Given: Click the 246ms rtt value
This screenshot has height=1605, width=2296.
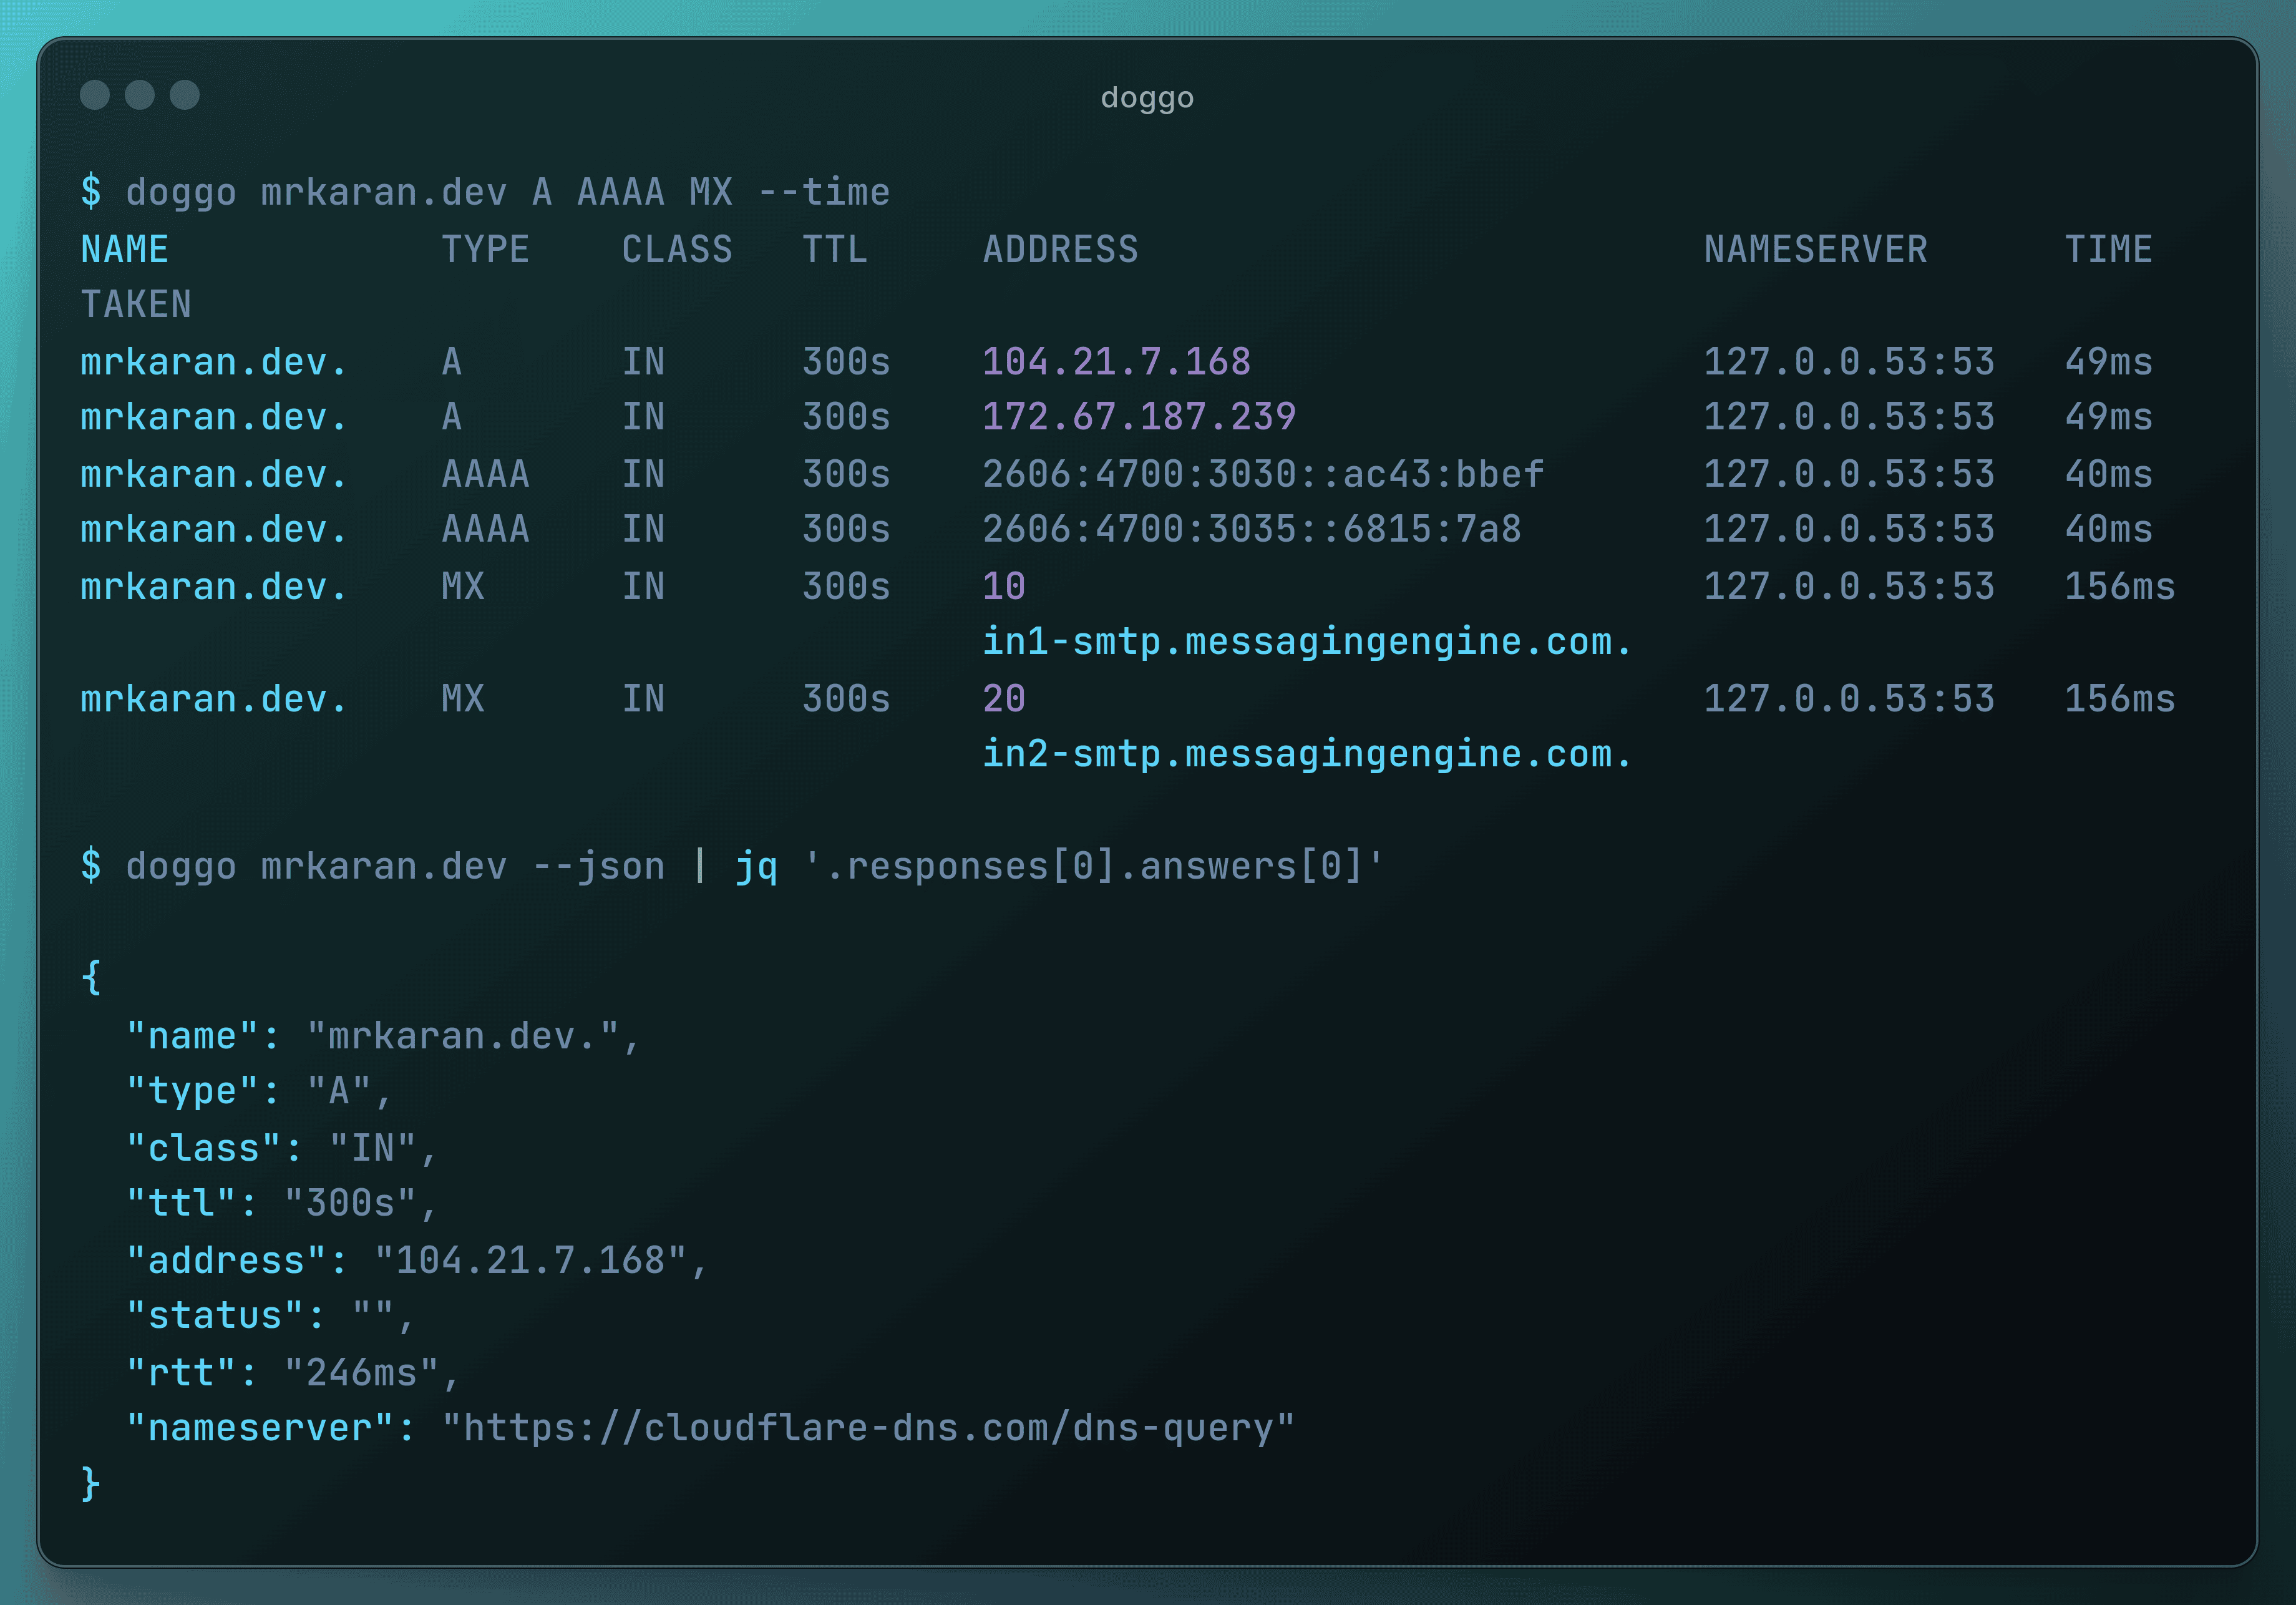Looking at the screenshot, I should [362, 1373].
